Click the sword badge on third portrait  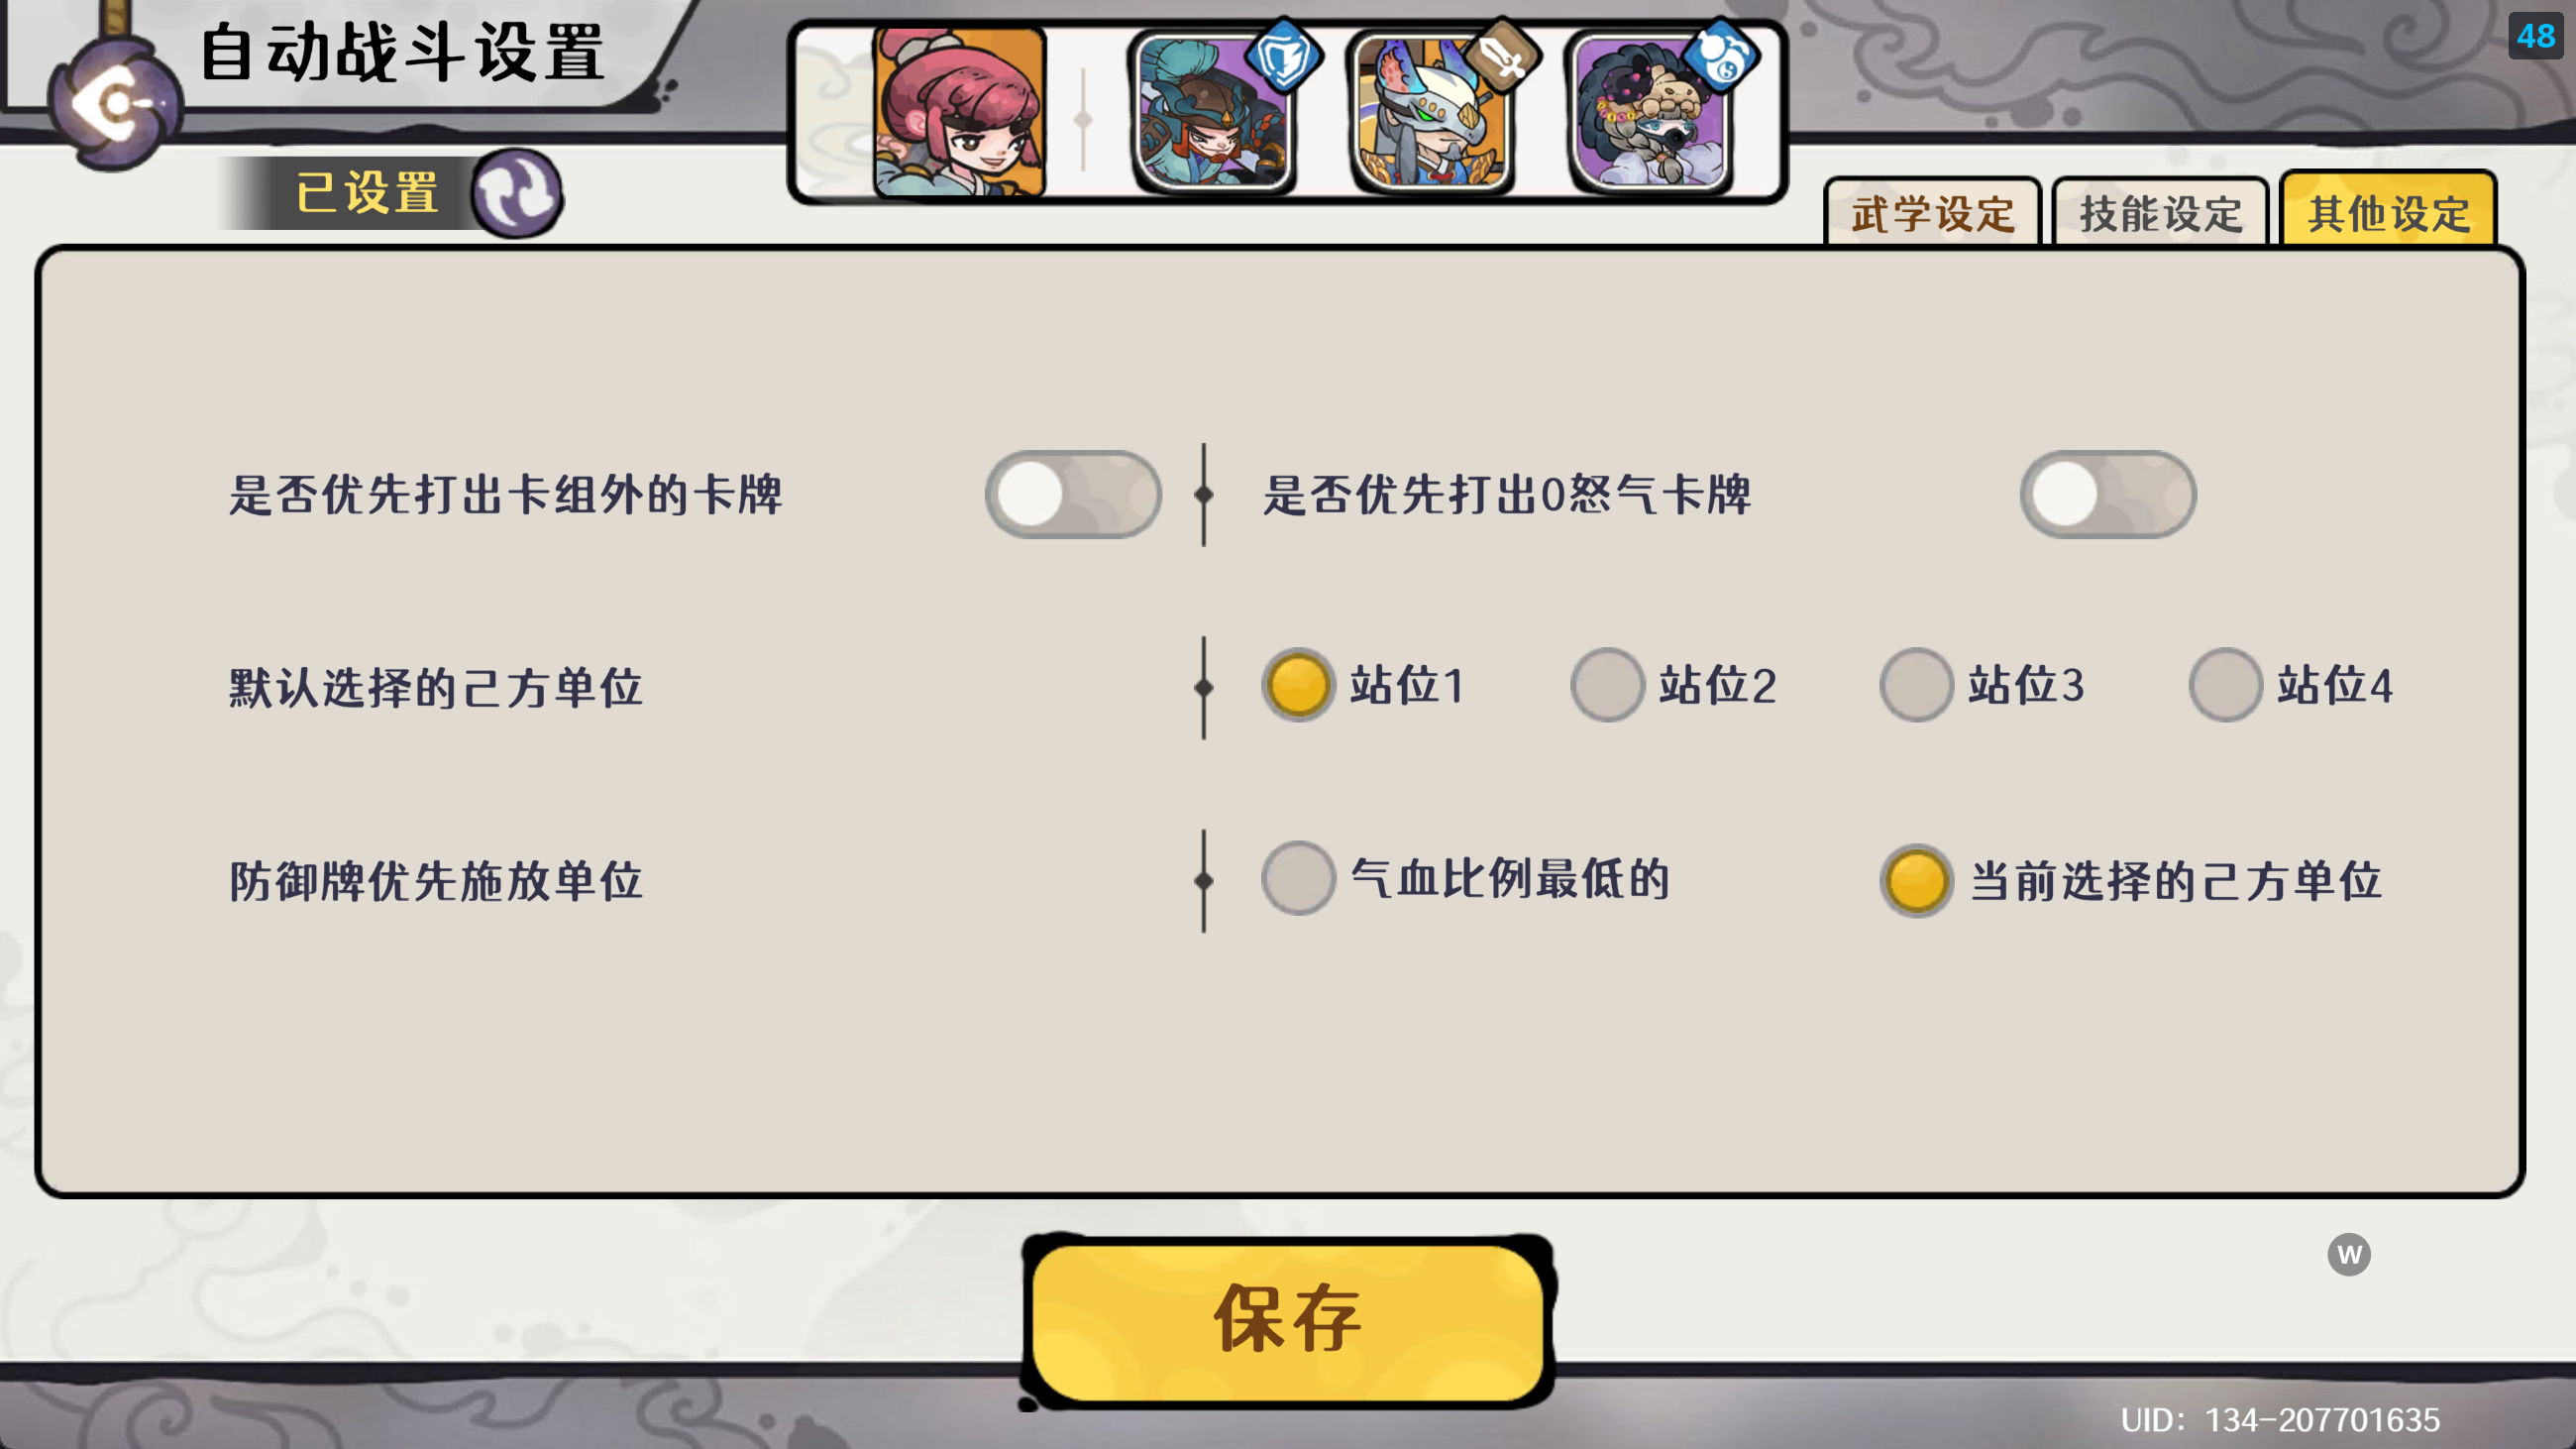click(1503, 57)
